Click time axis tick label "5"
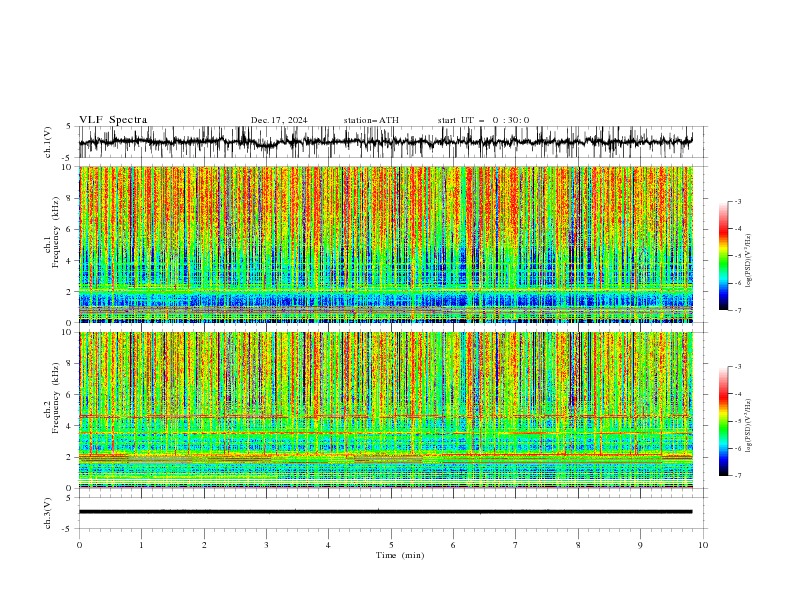792x612 pixels. 391,545
